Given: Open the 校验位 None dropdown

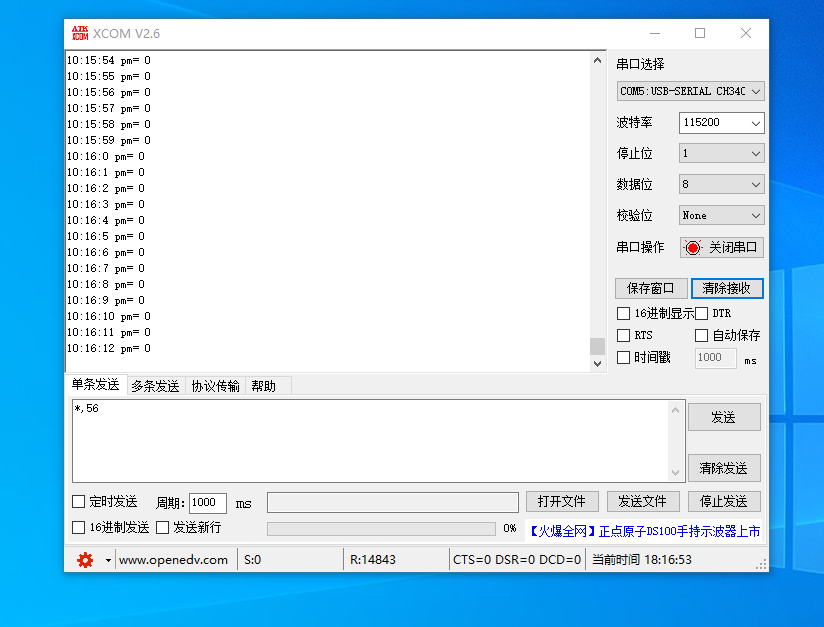Looking at the screenshot, I should point(722,215).
